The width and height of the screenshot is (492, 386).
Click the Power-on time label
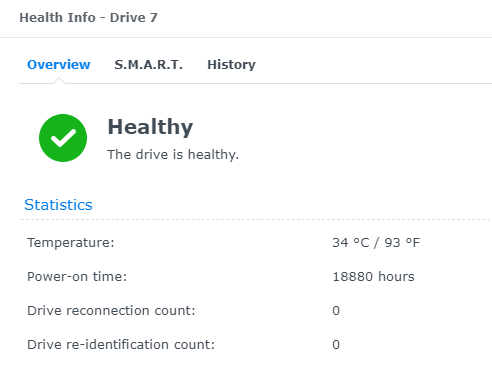[x=77, y=277]
